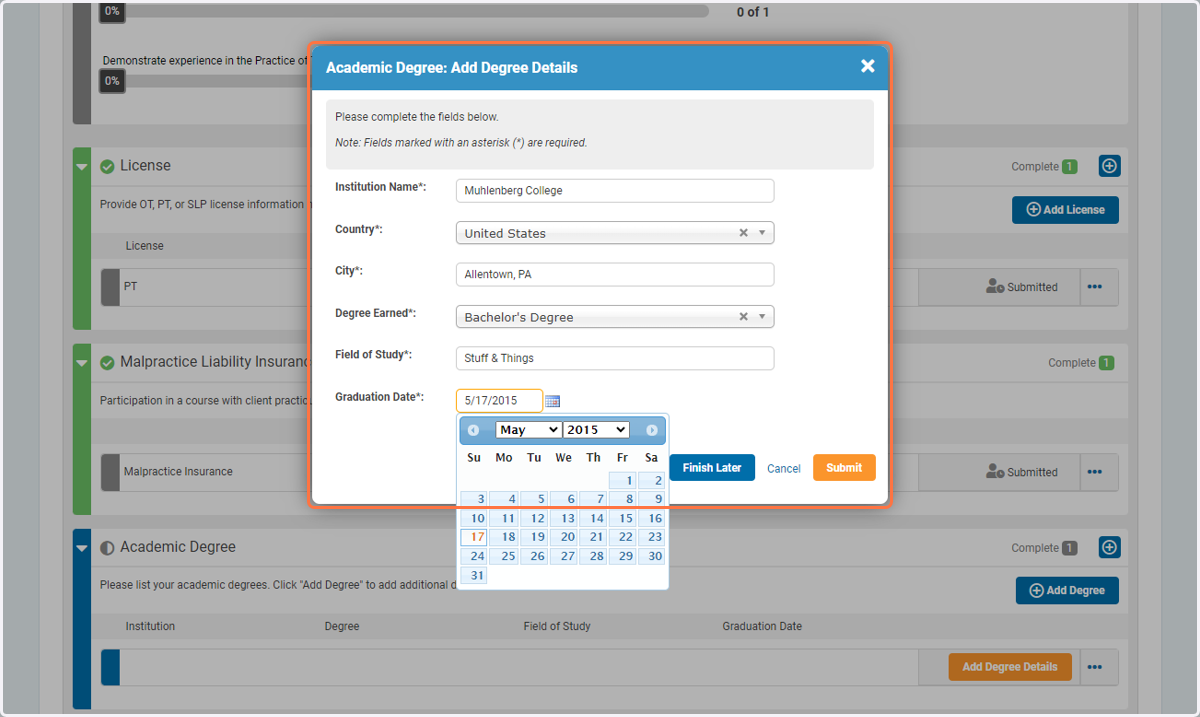Click the Submitted status in PT row
The image size is (1200, 717).
[x=1022, y=287]
